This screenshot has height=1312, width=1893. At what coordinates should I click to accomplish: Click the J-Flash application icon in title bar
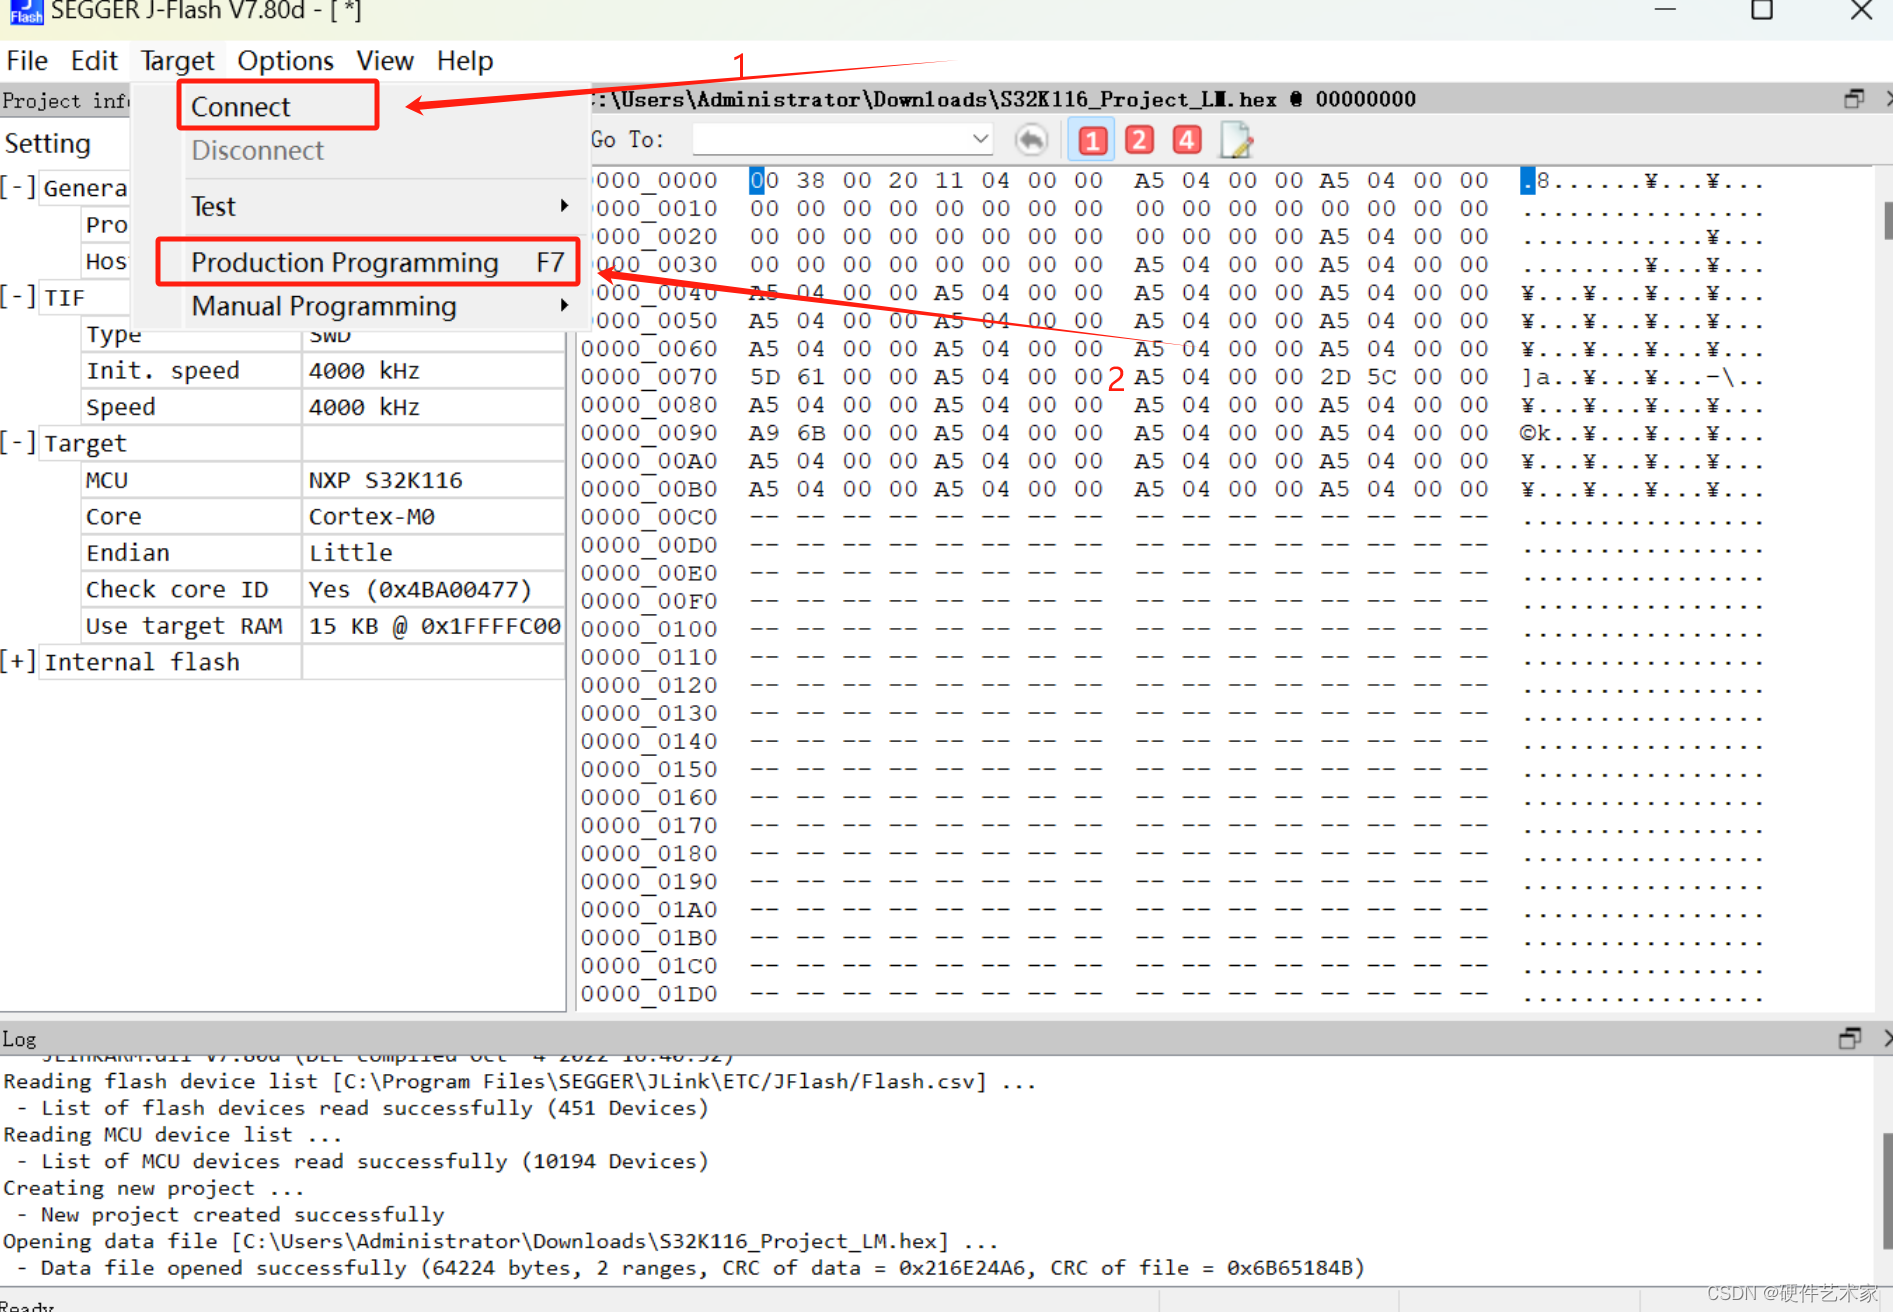coord(26,11)
